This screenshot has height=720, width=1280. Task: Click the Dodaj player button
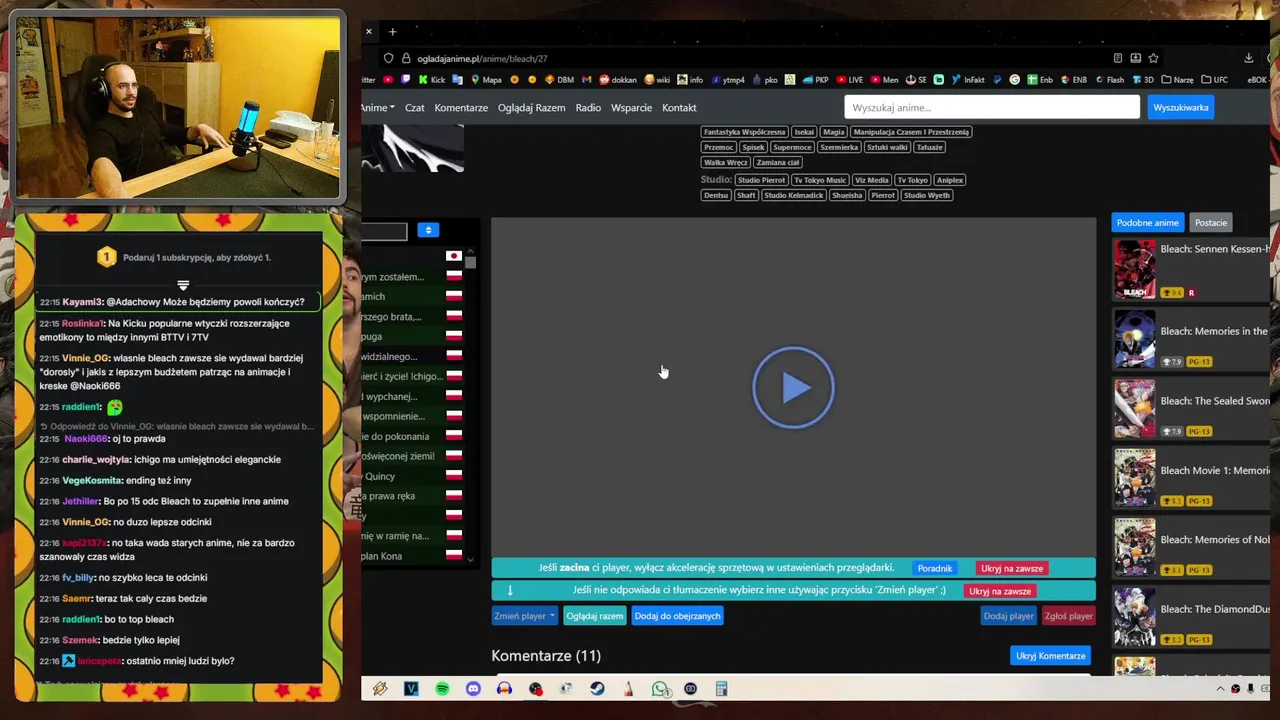point(1008,616)
